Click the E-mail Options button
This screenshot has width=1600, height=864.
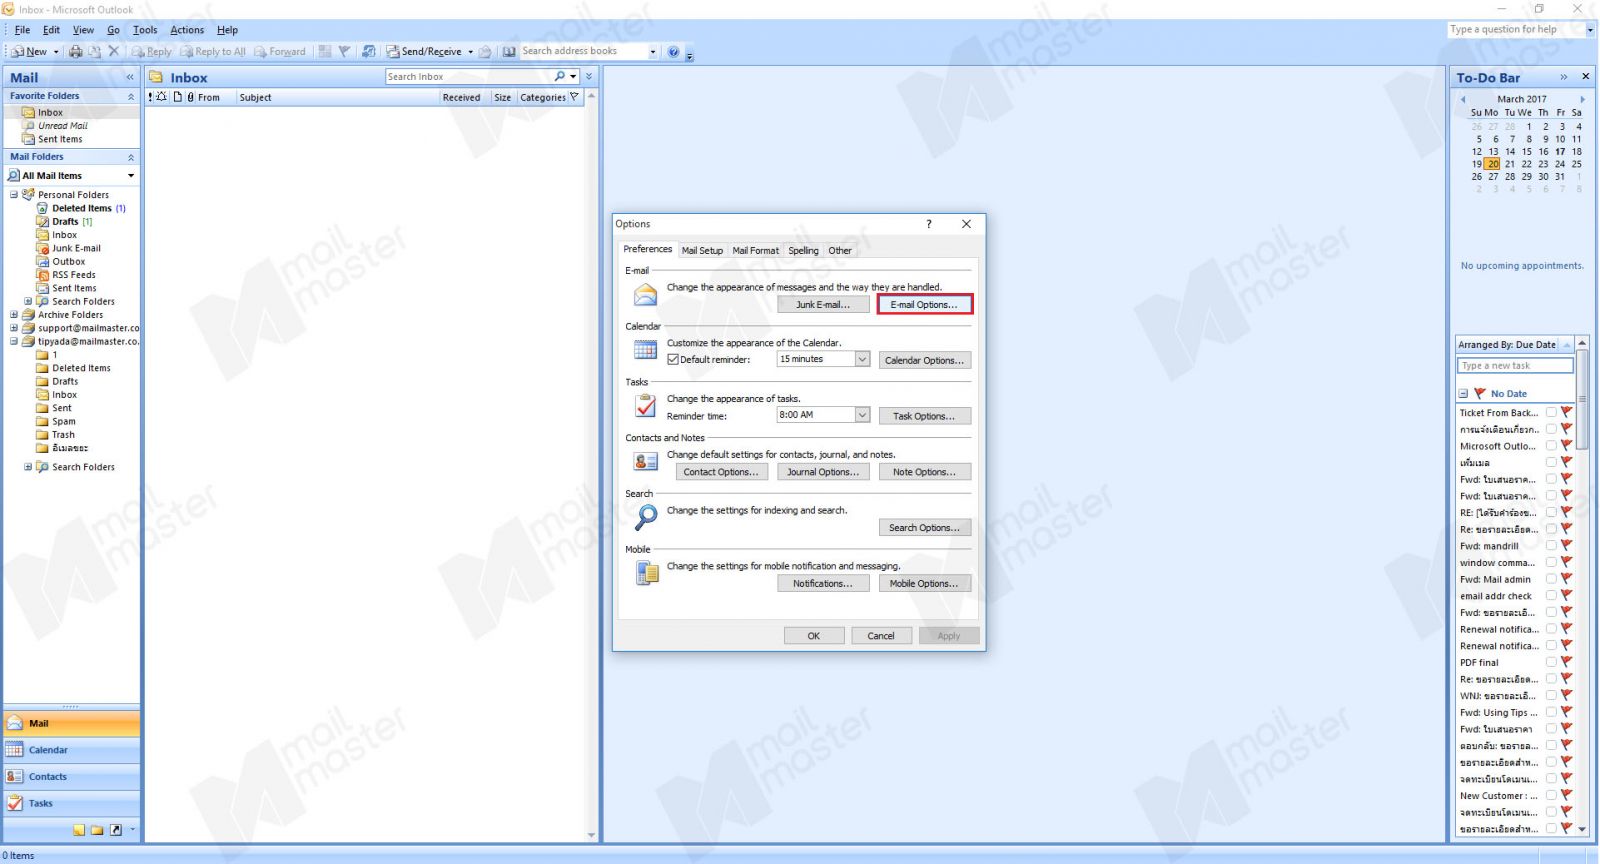point(924,305)
